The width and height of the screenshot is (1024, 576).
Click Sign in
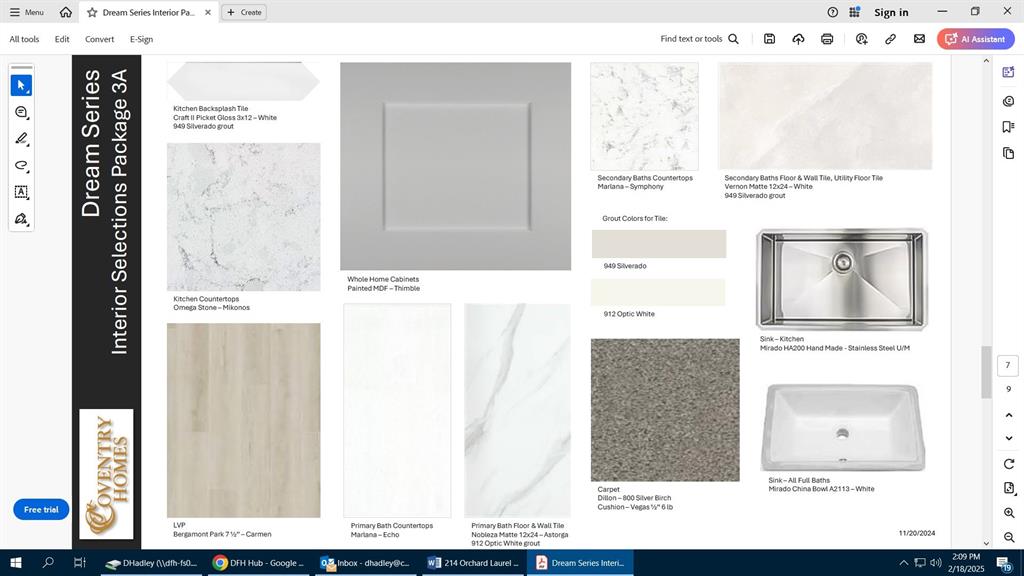891,12
